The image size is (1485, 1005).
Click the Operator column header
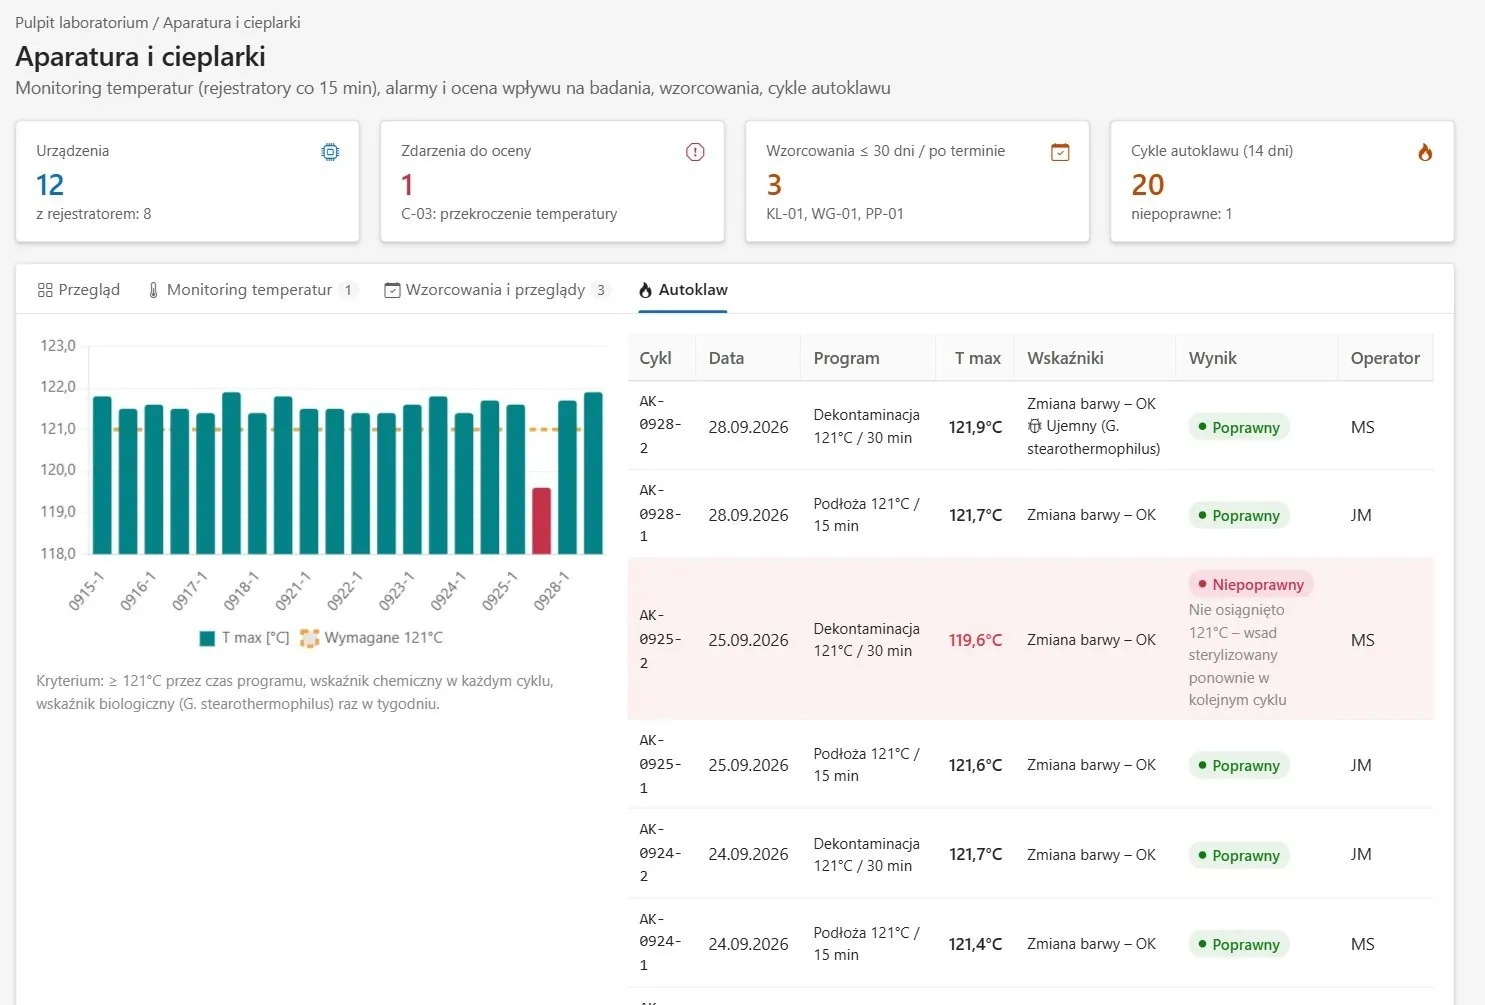click(1385, 358)
